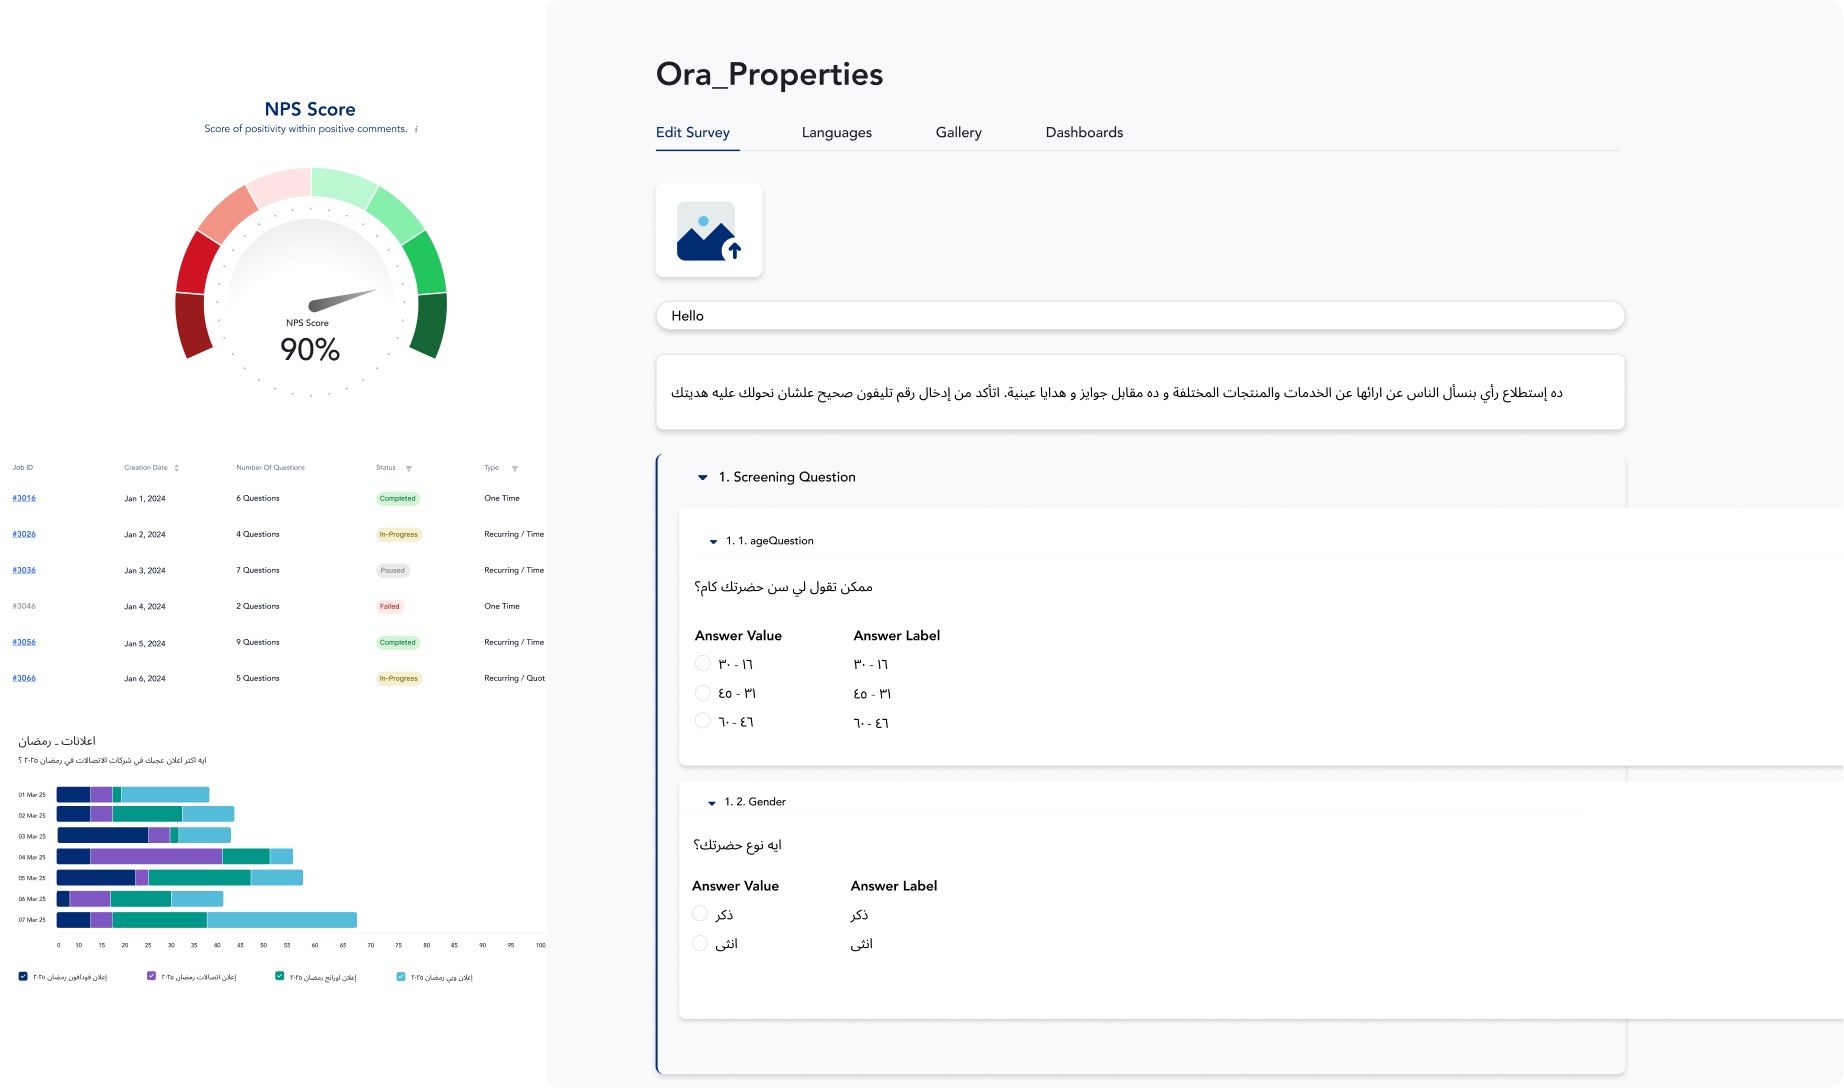Click the Failed status badge
1844x1088 pixels.
click(x=389, y=606)
